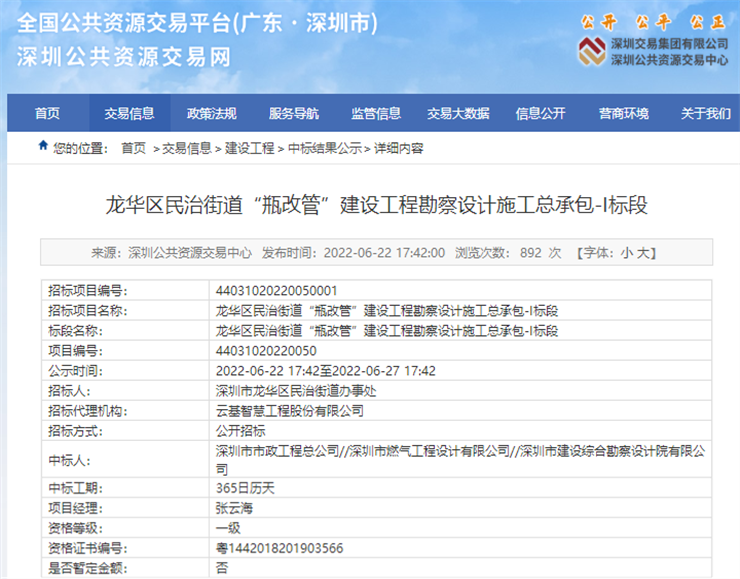Go to 服务导航 menu item
740x579 pixels.
(293, 114)
